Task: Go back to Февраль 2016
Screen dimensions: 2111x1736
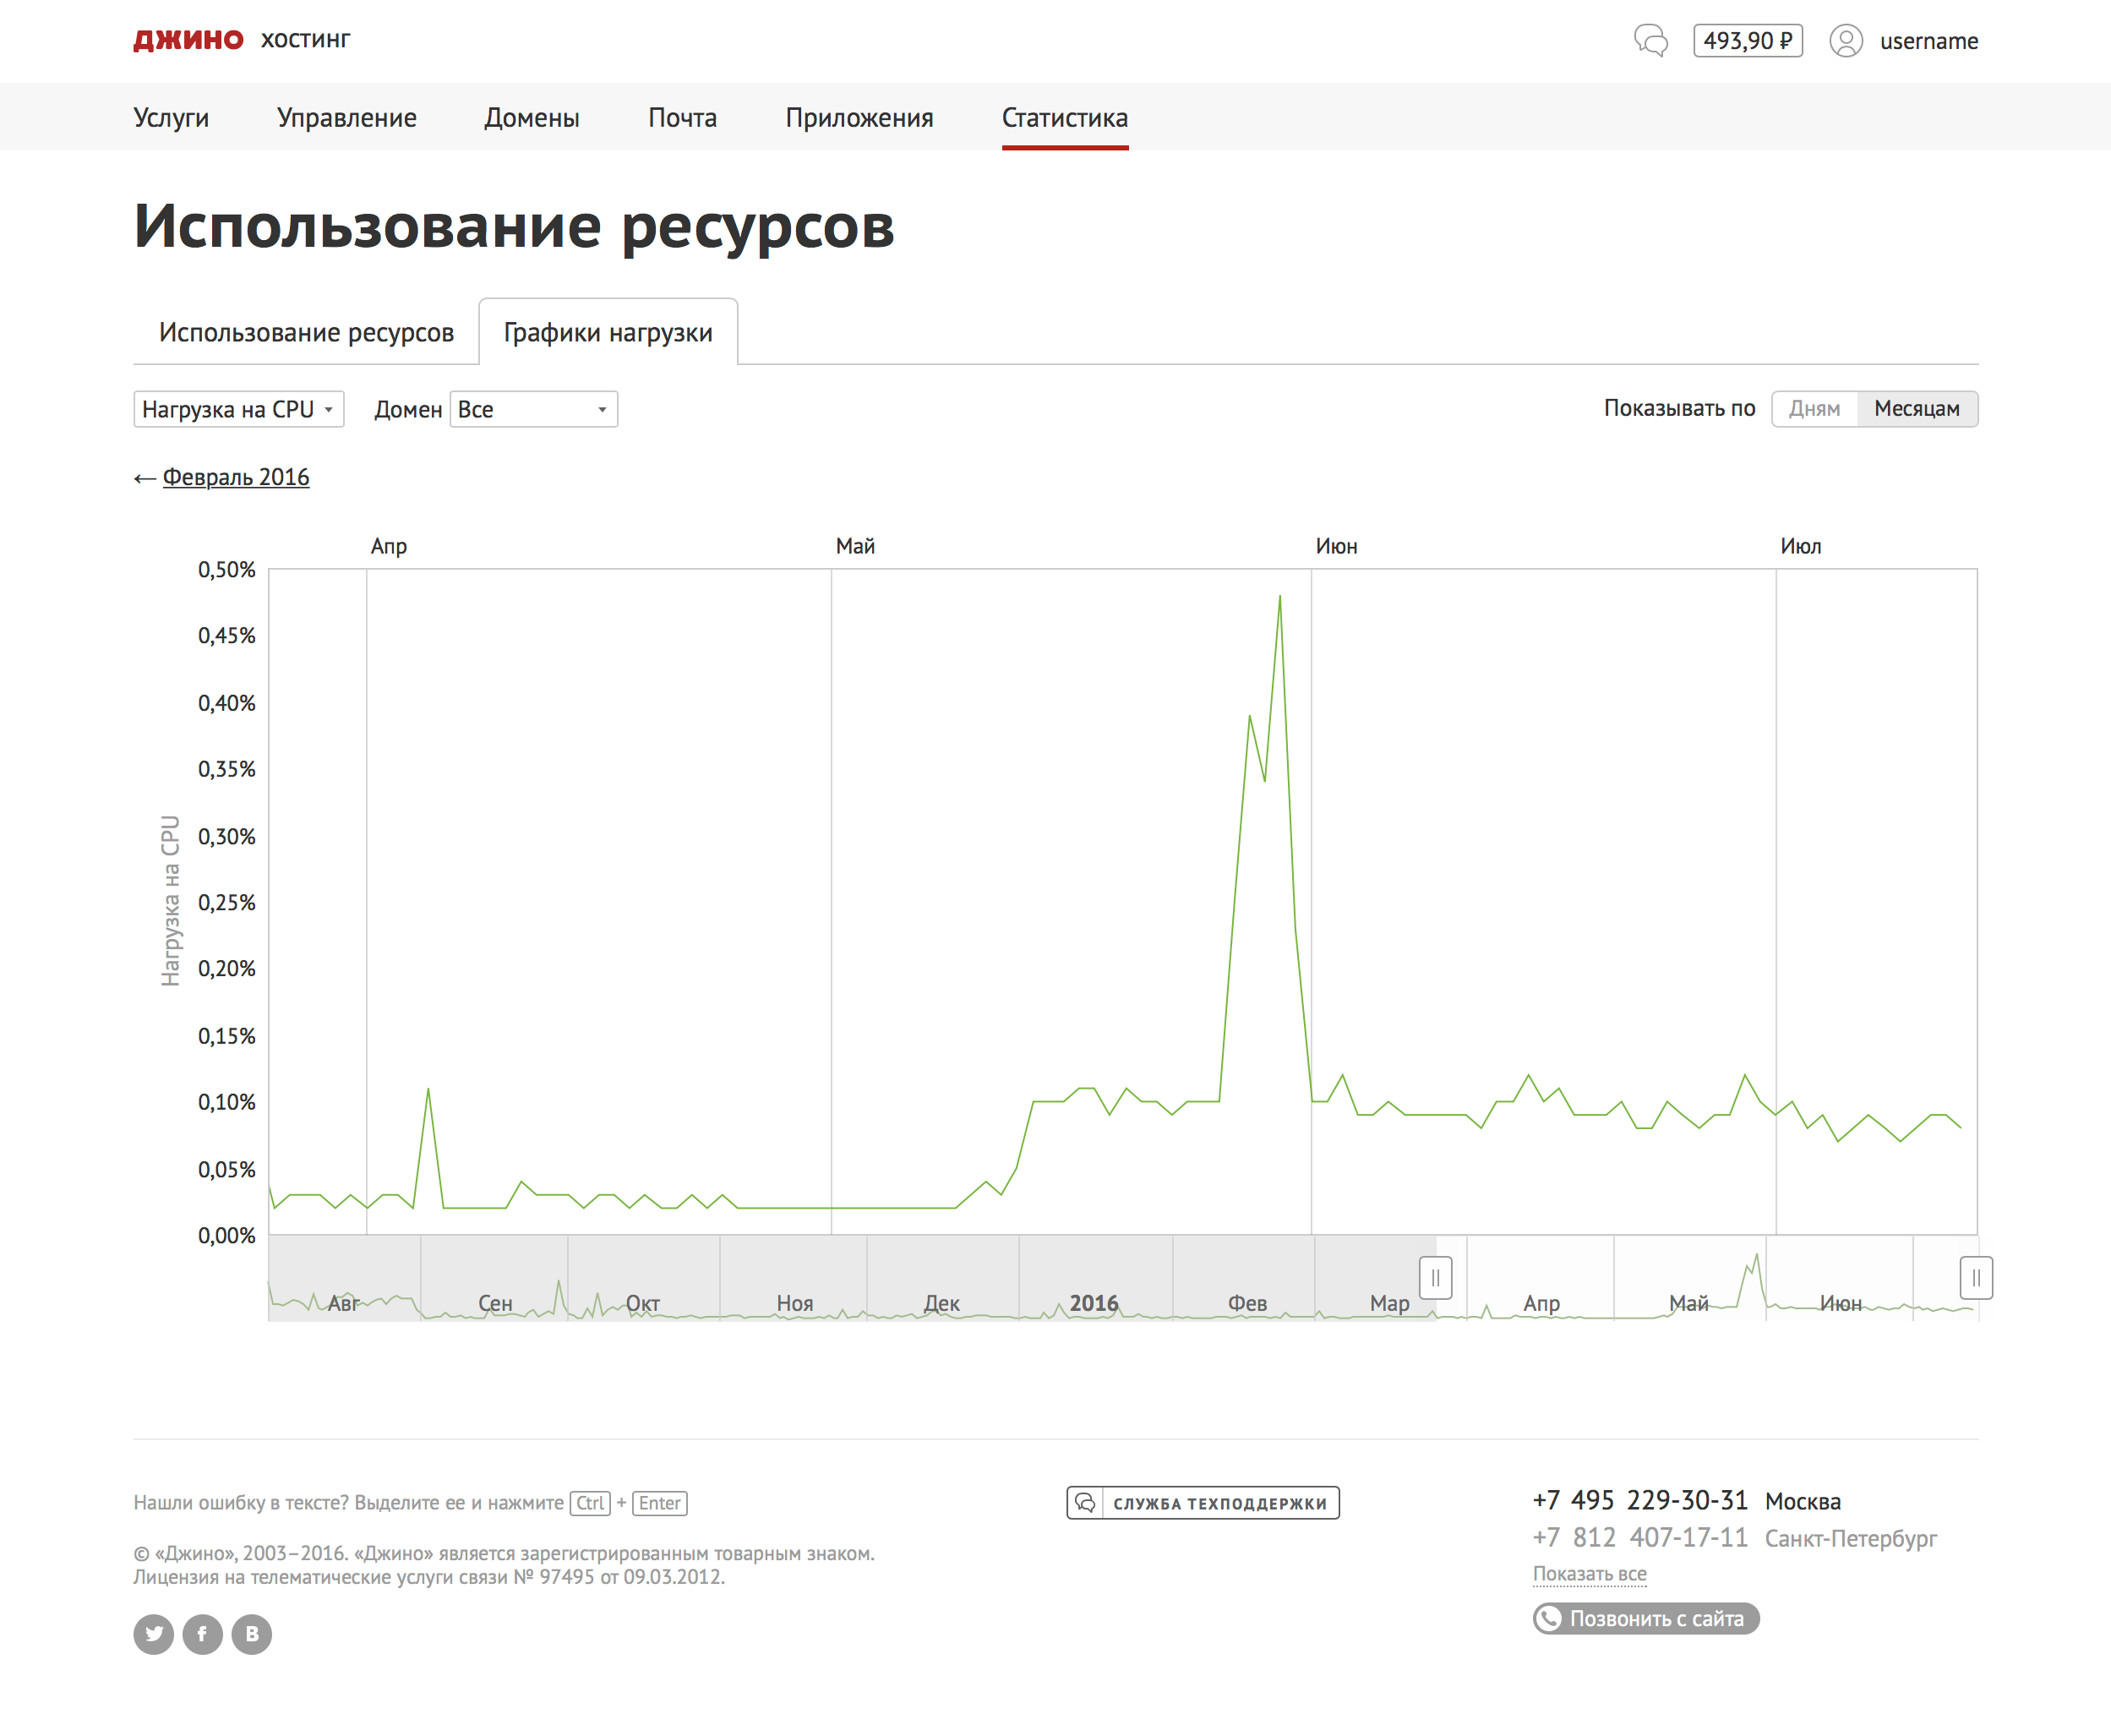Action: [x=235, y=477]
